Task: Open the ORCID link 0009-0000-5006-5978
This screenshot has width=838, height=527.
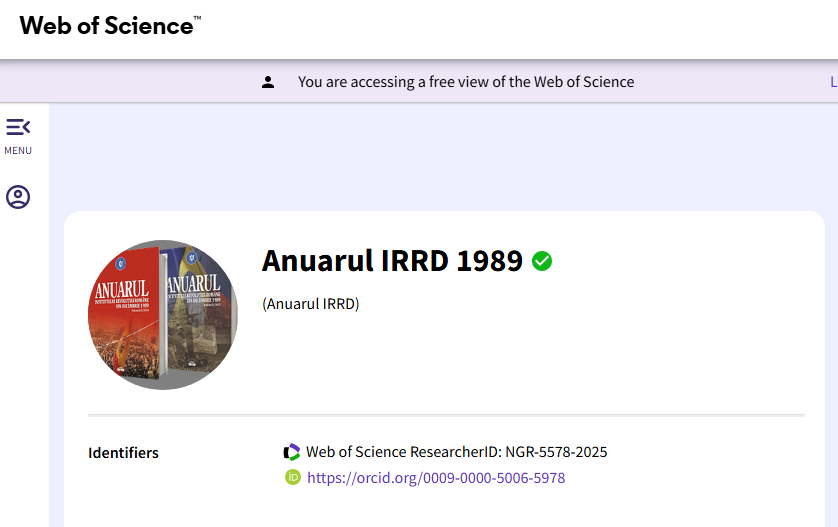Action: (x=436, y=477)
